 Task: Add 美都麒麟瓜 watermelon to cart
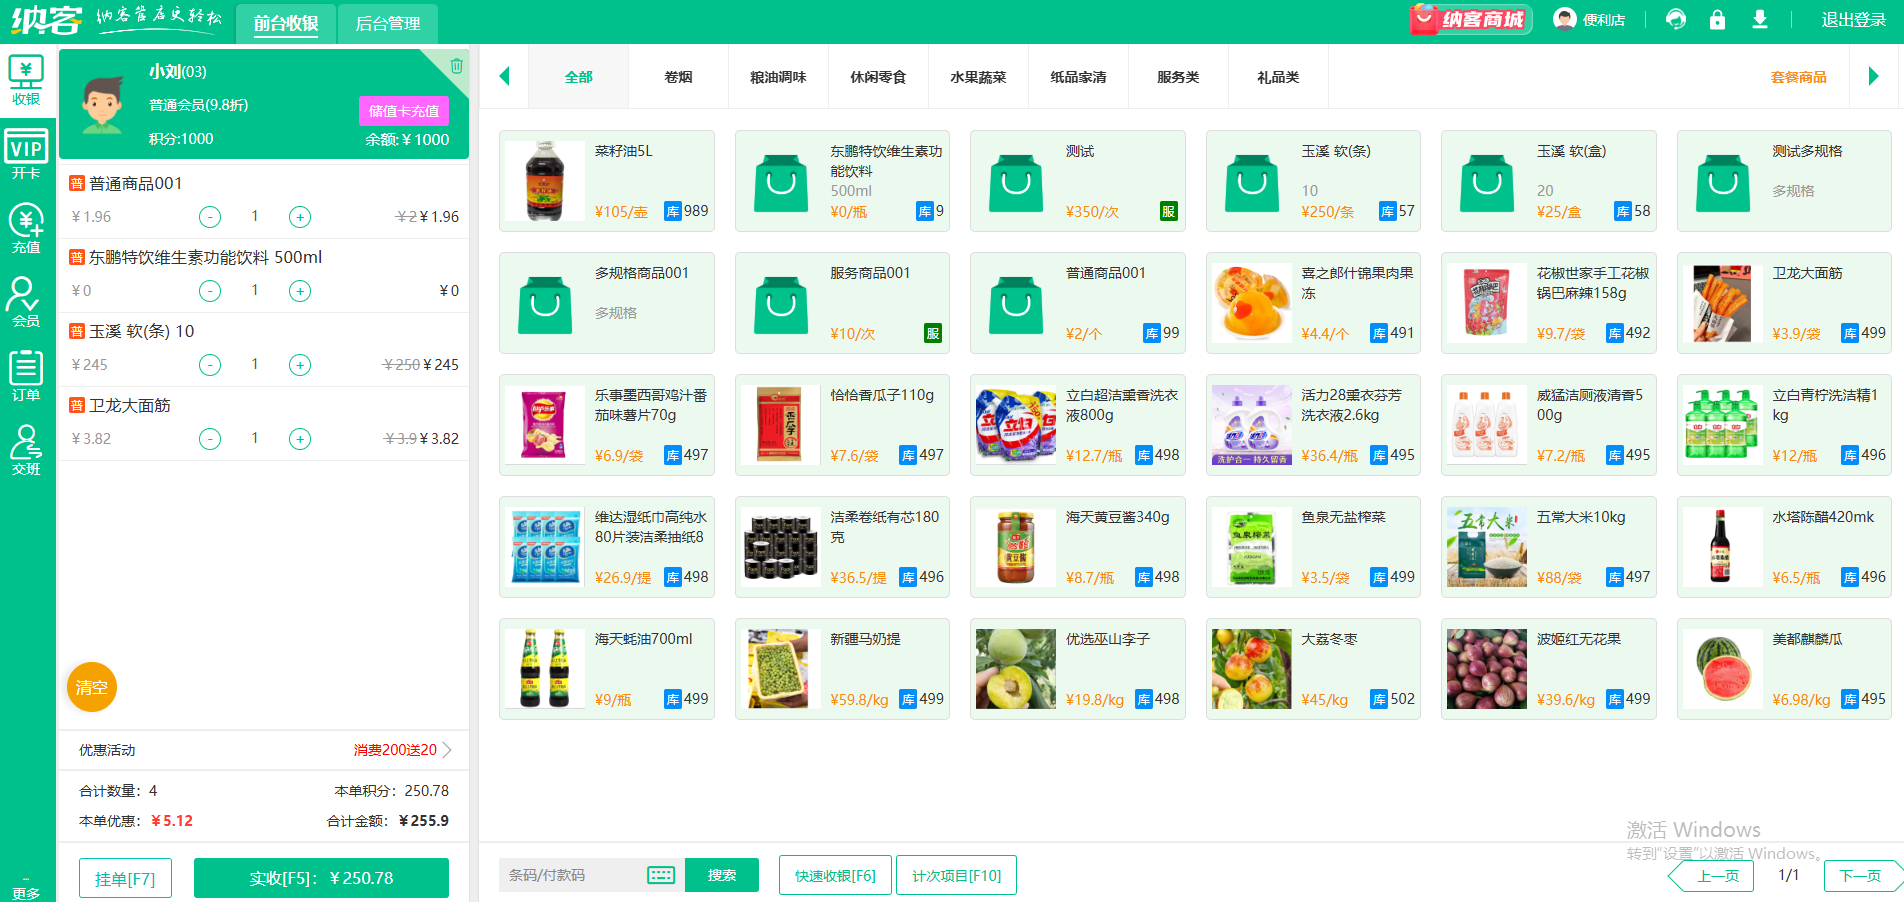pyautogui.click(x=1784, y=669)
